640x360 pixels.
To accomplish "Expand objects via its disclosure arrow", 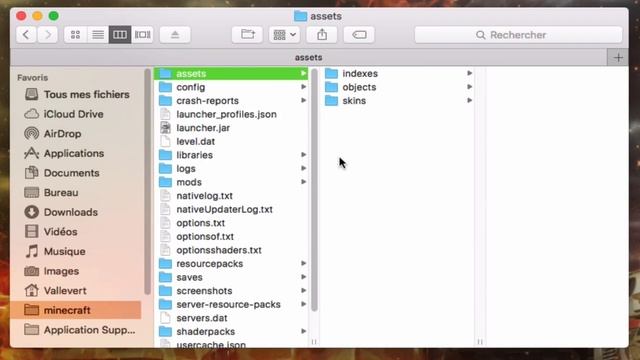I will (x=469, y=87).
